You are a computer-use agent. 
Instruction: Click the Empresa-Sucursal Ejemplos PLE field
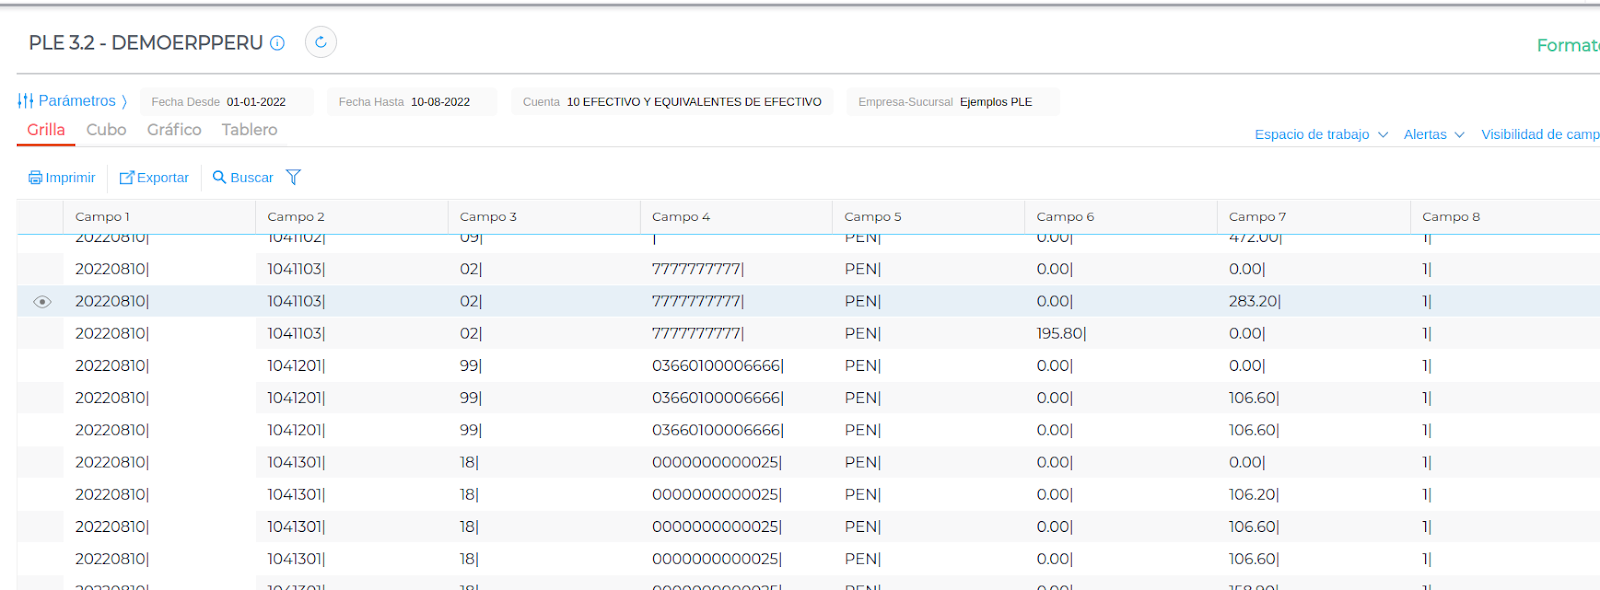pyautogui.click(x=953, y=102)
